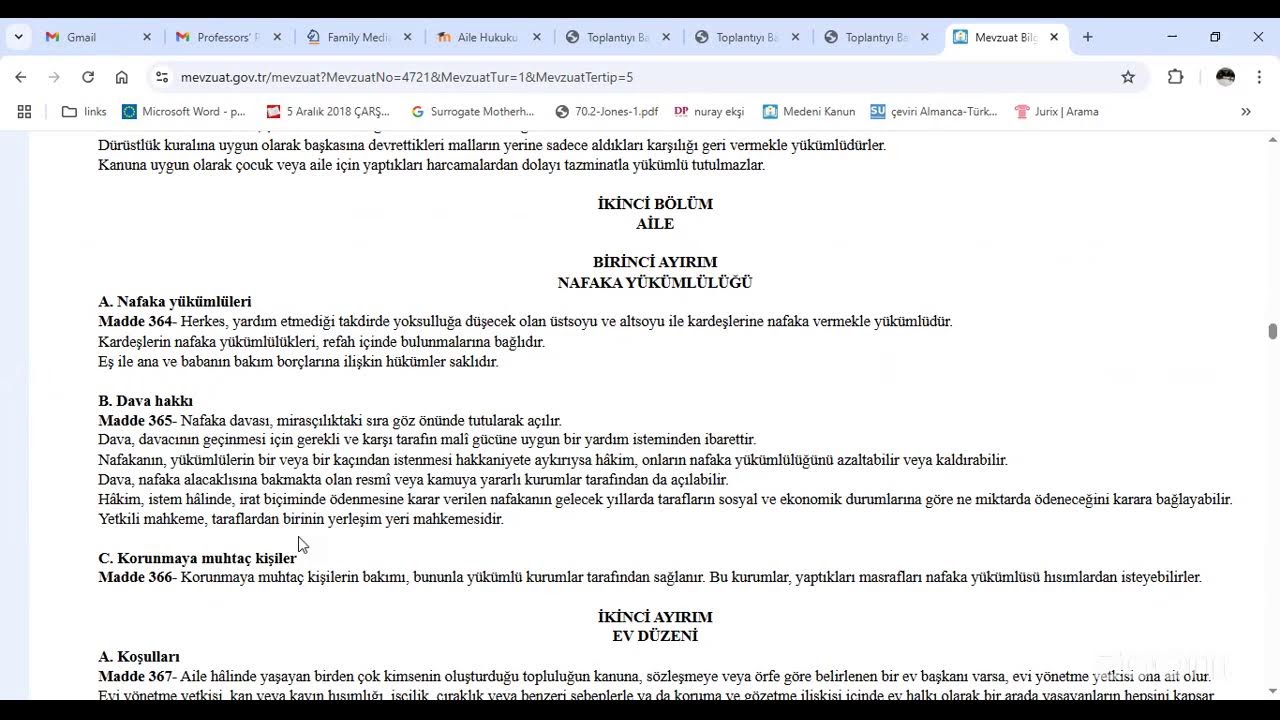Click İKİNCİ BÖLÜM heading

coord(655,204)
